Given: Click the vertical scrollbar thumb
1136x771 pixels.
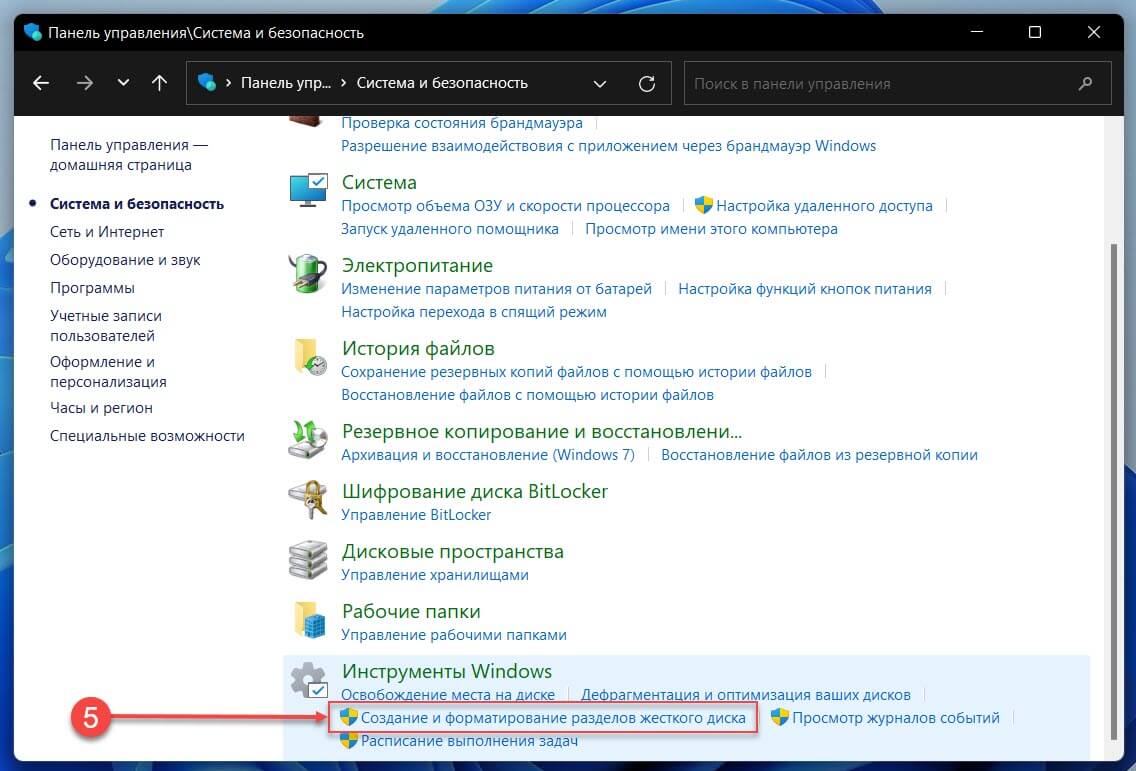Looking at the screenshot, I should pyautogui.click(x=1113, y=491).
